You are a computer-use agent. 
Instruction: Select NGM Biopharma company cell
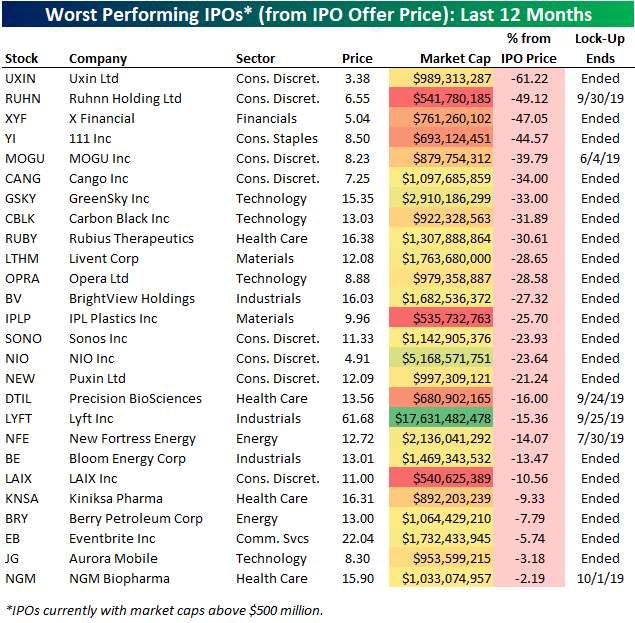tap(119, 579)
